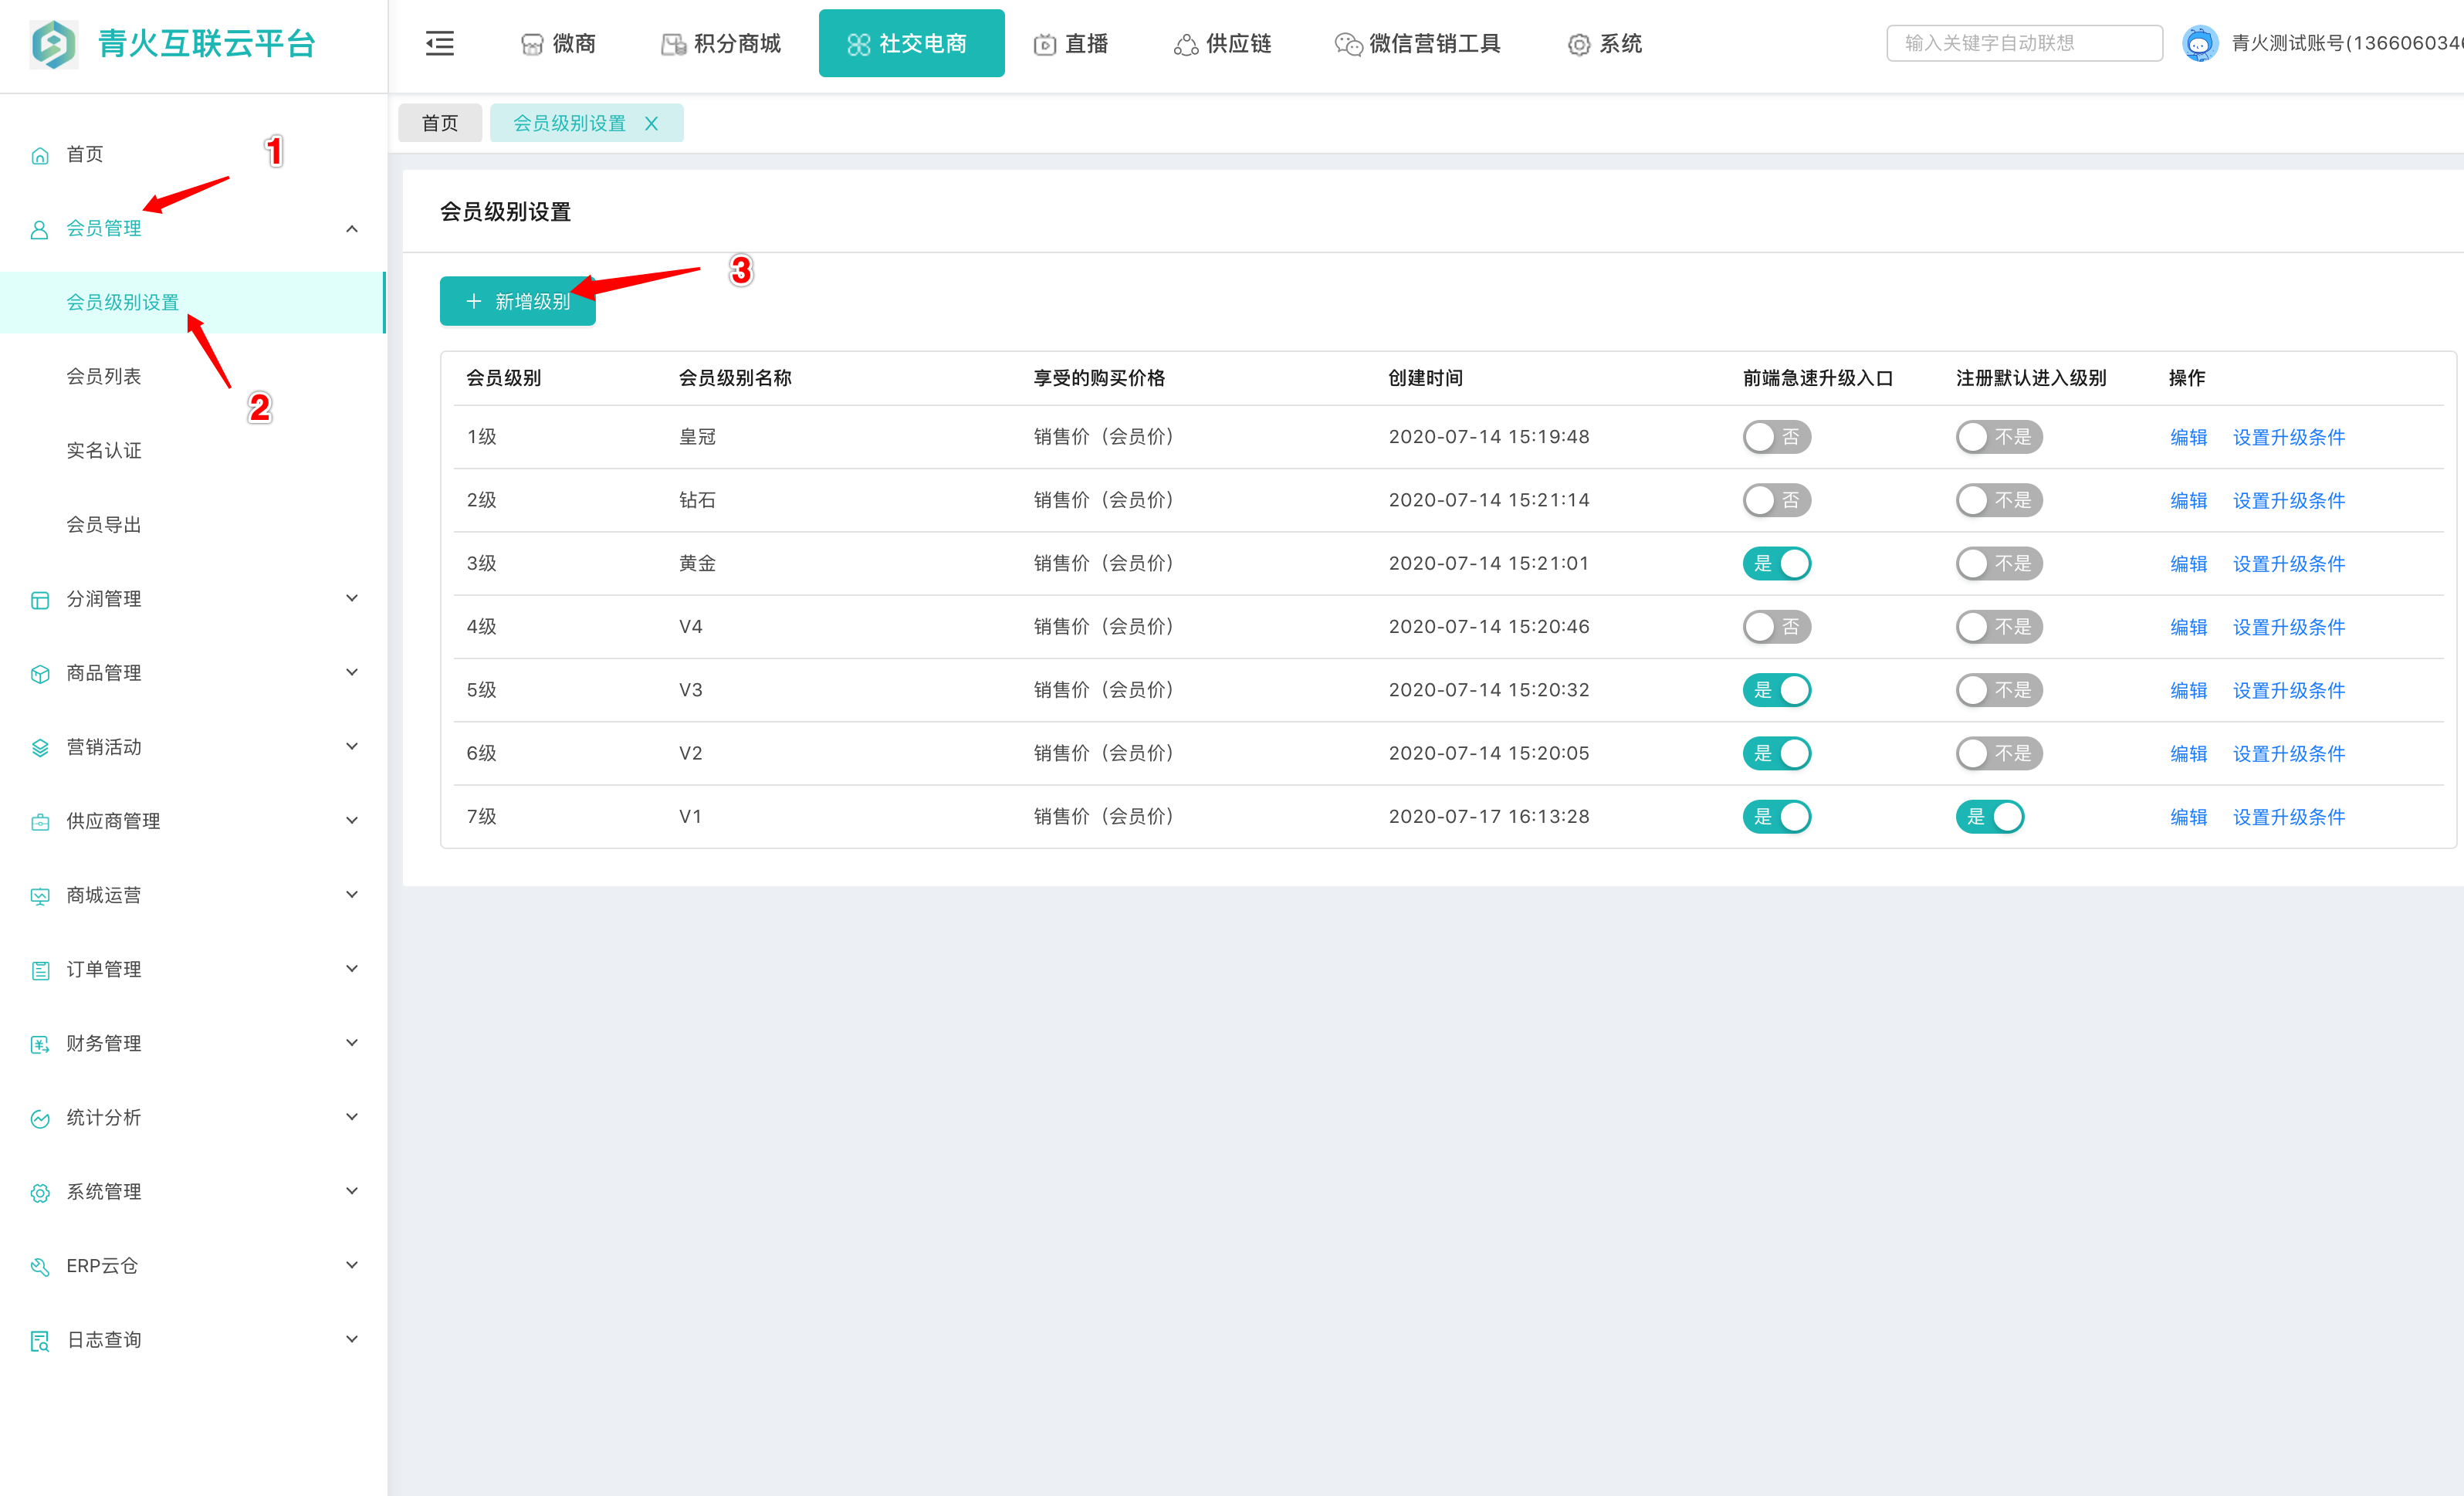Click the 会员管理 person icon

click(x=40, y=229)
